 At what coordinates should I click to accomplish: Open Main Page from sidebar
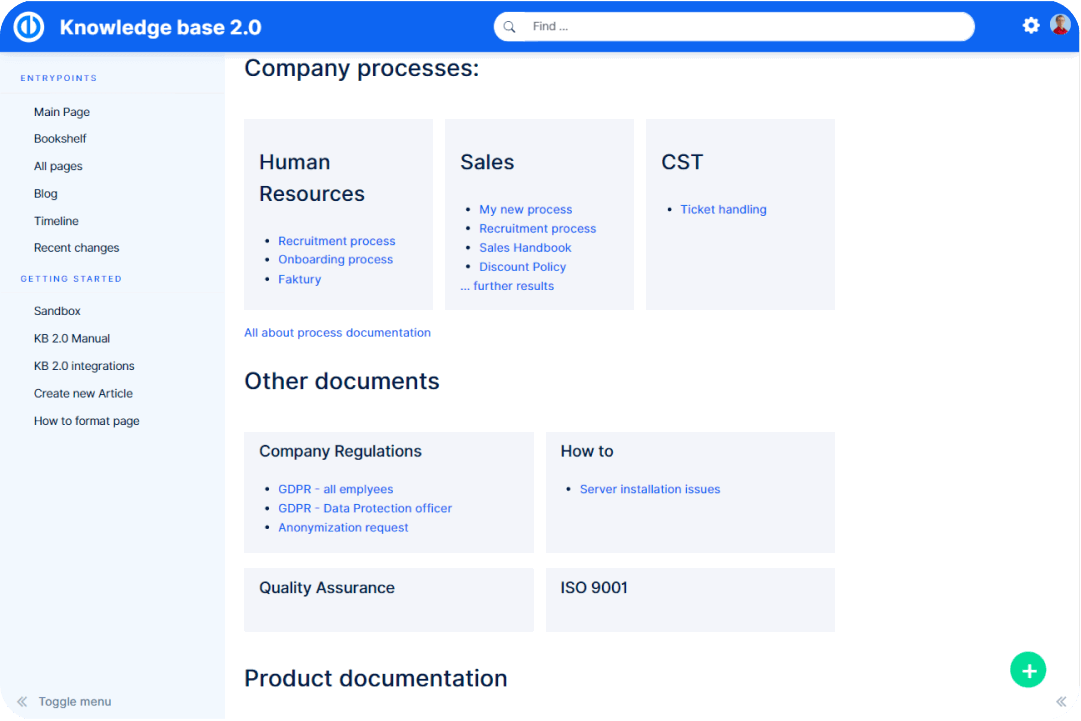[62, 112]
